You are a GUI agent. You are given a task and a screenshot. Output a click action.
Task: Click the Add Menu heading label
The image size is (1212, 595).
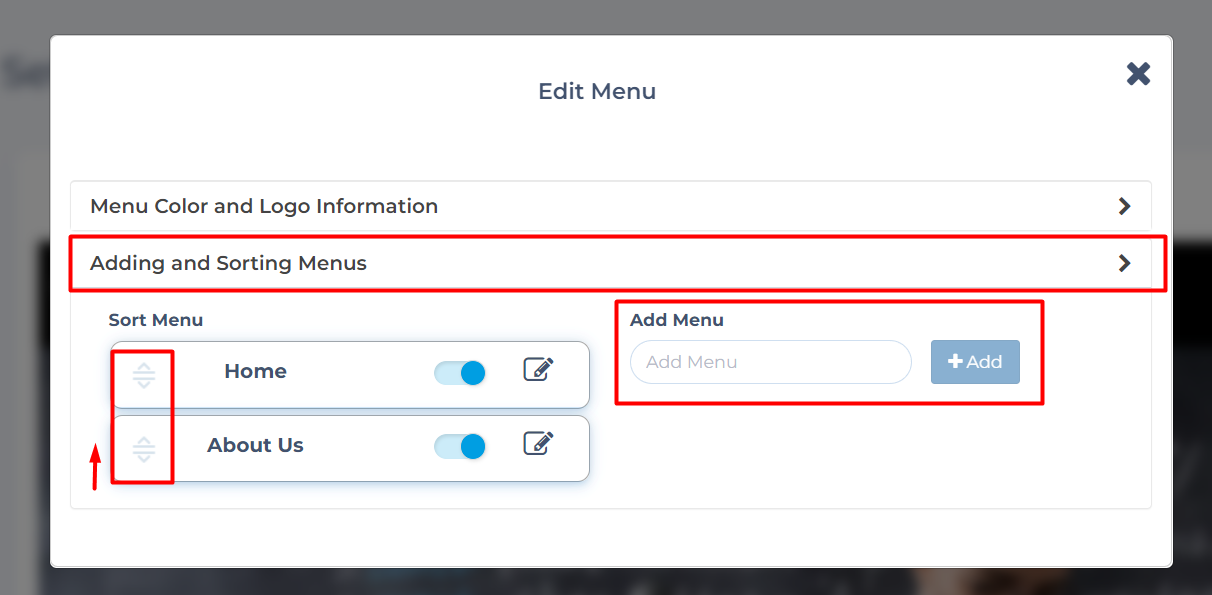point(677,320)
